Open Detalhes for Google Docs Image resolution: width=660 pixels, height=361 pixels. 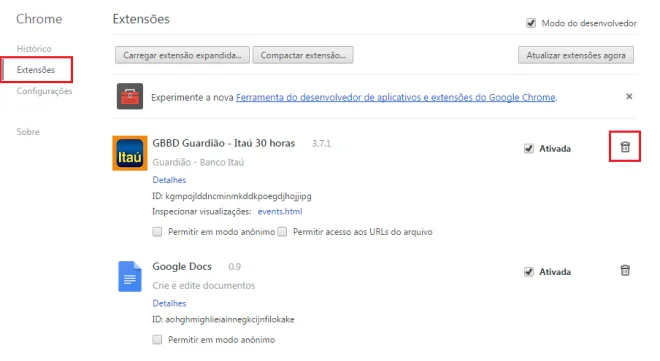click(169, 303)
